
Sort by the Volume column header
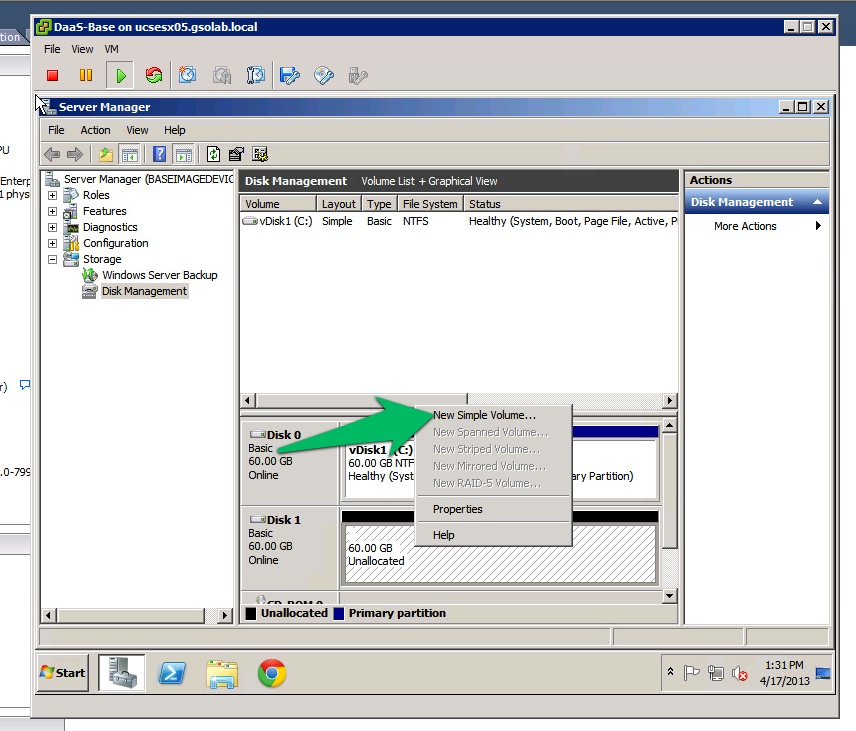tap(278, 204)
